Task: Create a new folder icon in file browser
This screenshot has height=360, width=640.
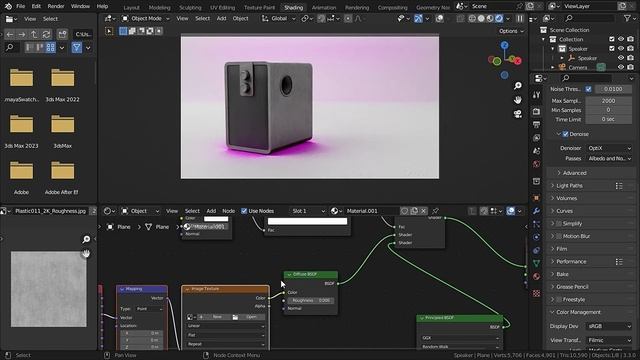Action: (62, 34)
